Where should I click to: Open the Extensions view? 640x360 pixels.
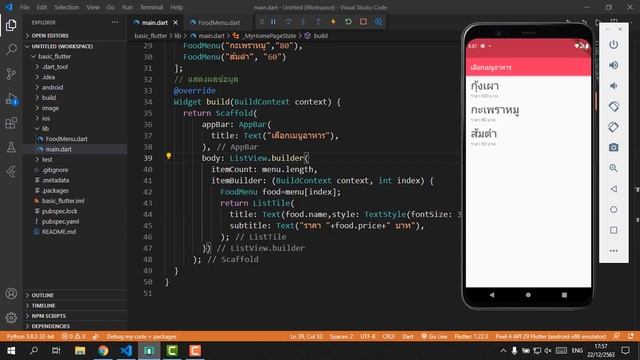(x=11, y=123)
